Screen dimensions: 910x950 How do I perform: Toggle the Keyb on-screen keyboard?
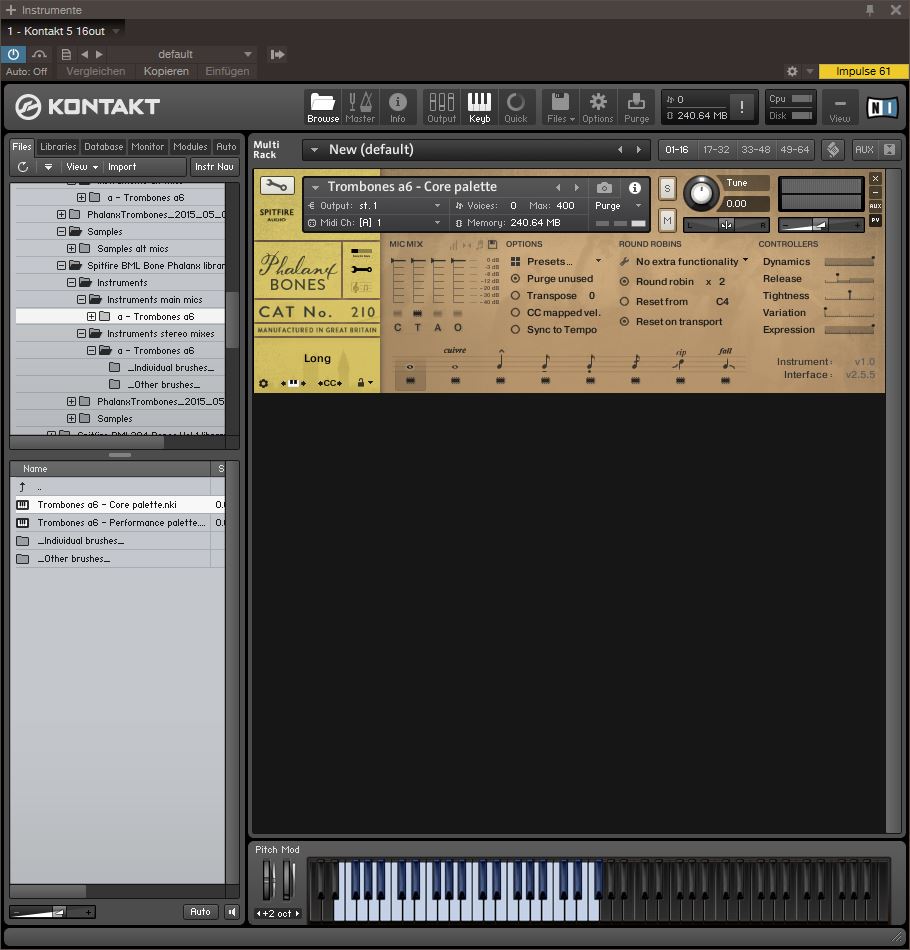point(479,107)
